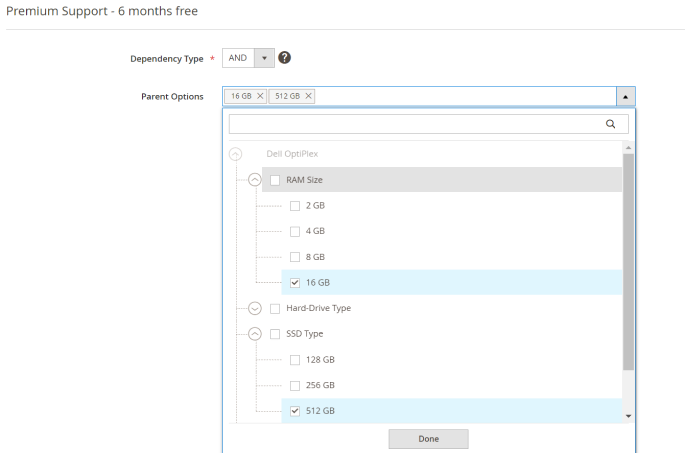Screen dimensions: 685x453
Task: Tick the 256 GB checkbox
Action: coord(295,385)
